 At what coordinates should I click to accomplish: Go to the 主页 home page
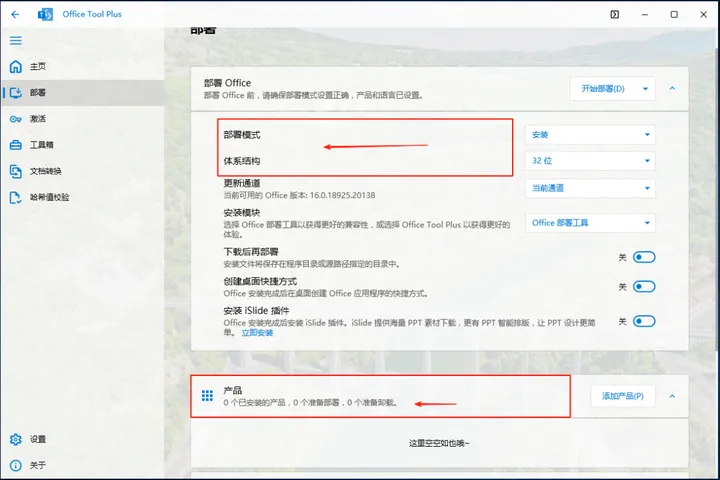83,67
